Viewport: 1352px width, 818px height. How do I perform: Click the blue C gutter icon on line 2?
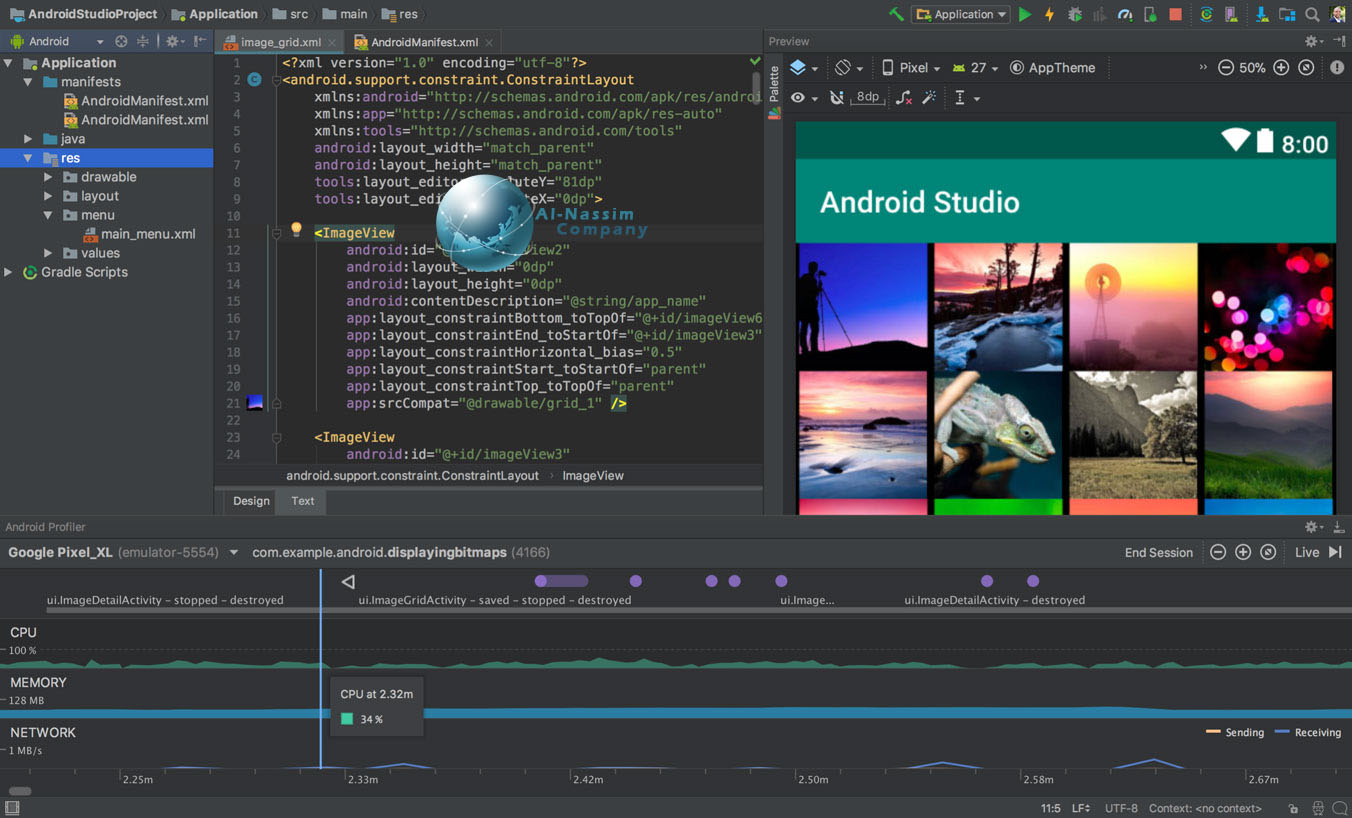coord(254,79)
